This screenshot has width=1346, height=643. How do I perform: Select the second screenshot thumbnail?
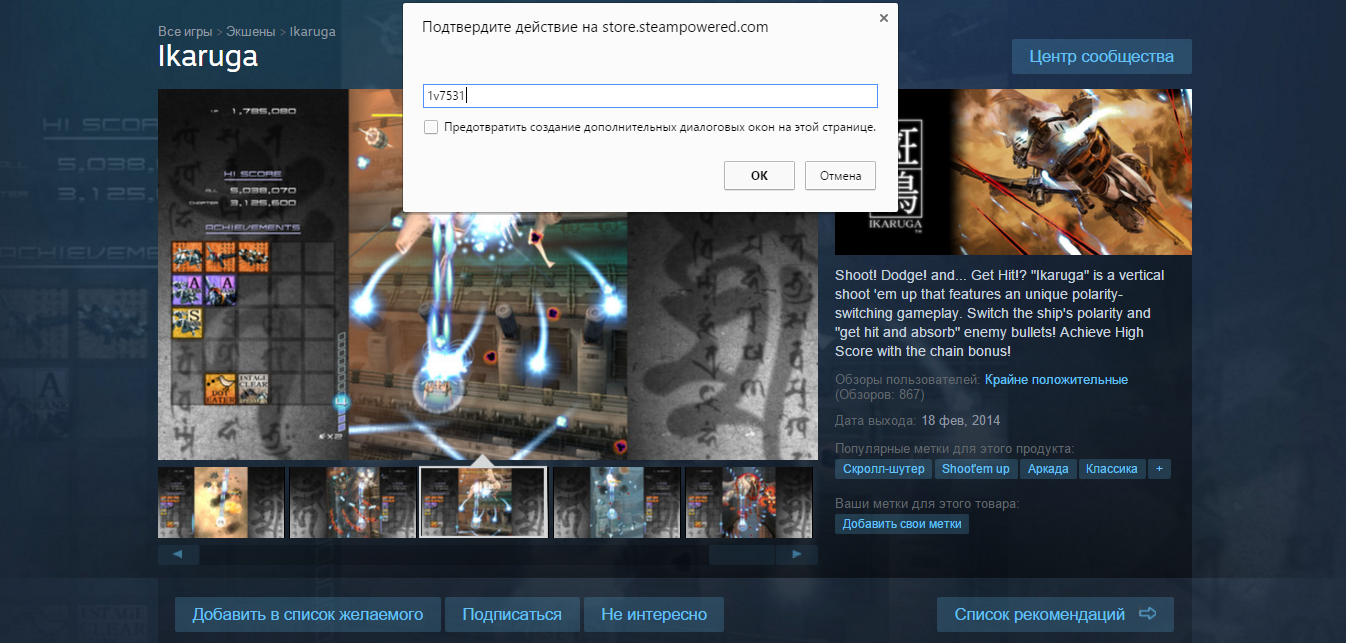pyautogui.click(x=353, y=503)
